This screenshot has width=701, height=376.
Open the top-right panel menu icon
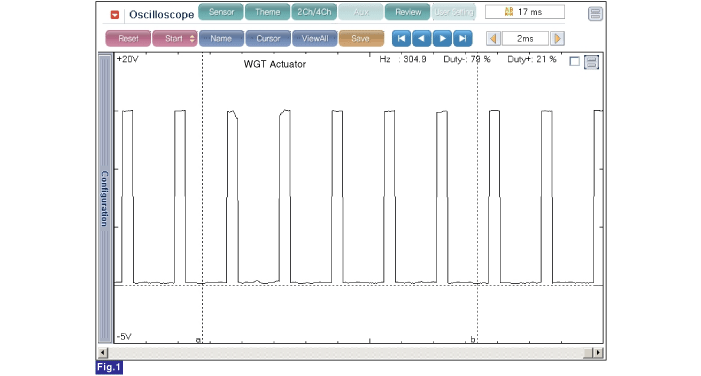[595, 14]
